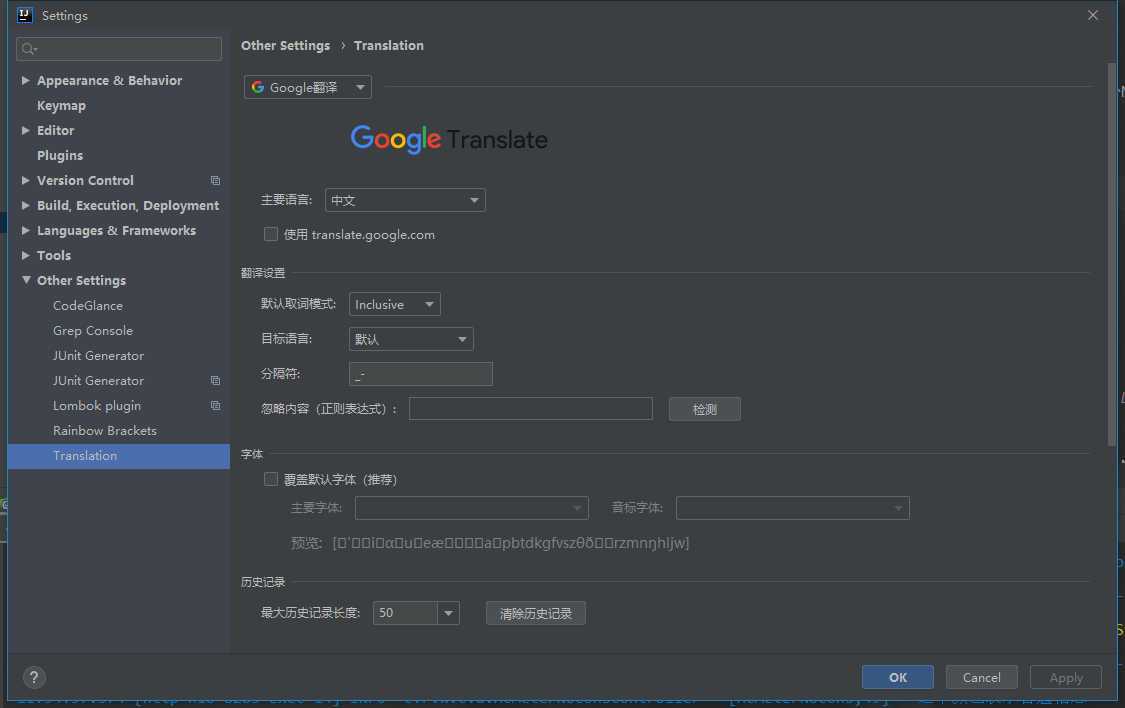
Task: Open Lombok plugin settings page
Action: tap(97, 406)
